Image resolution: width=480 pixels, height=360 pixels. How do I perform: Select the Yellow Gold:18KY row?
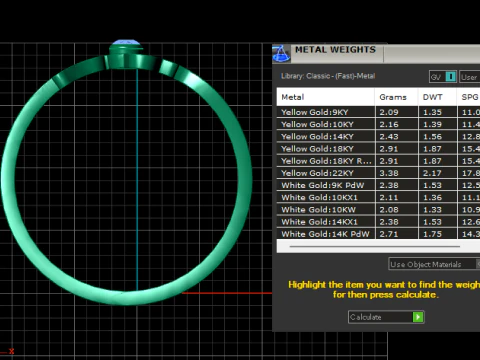[378, 149]
